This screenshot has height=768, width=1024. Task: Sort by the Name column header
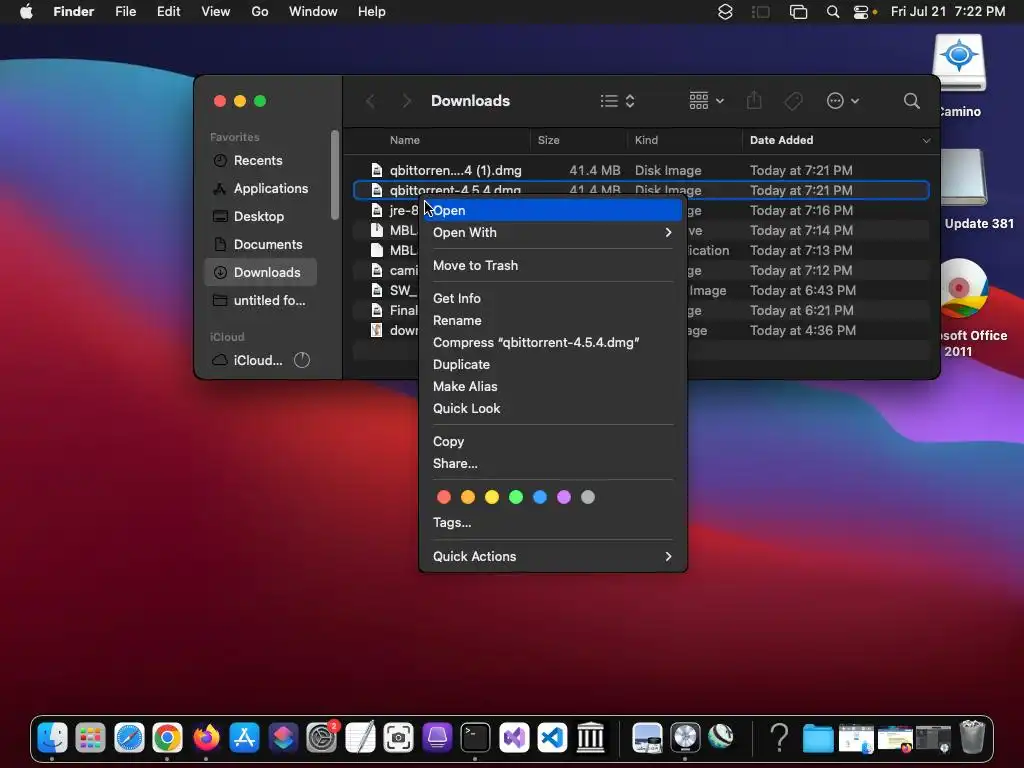click(x=405, y=140)
